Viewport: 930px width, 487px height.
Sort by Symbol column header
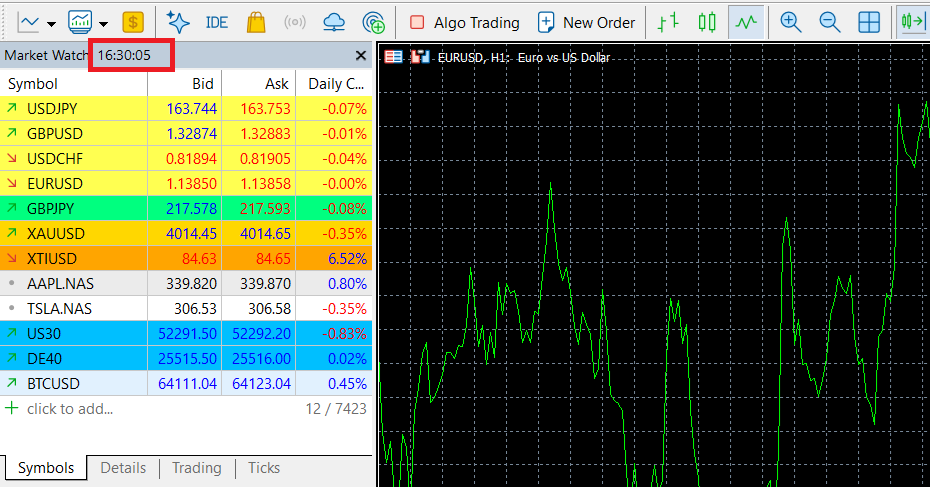tap(74, 84)
